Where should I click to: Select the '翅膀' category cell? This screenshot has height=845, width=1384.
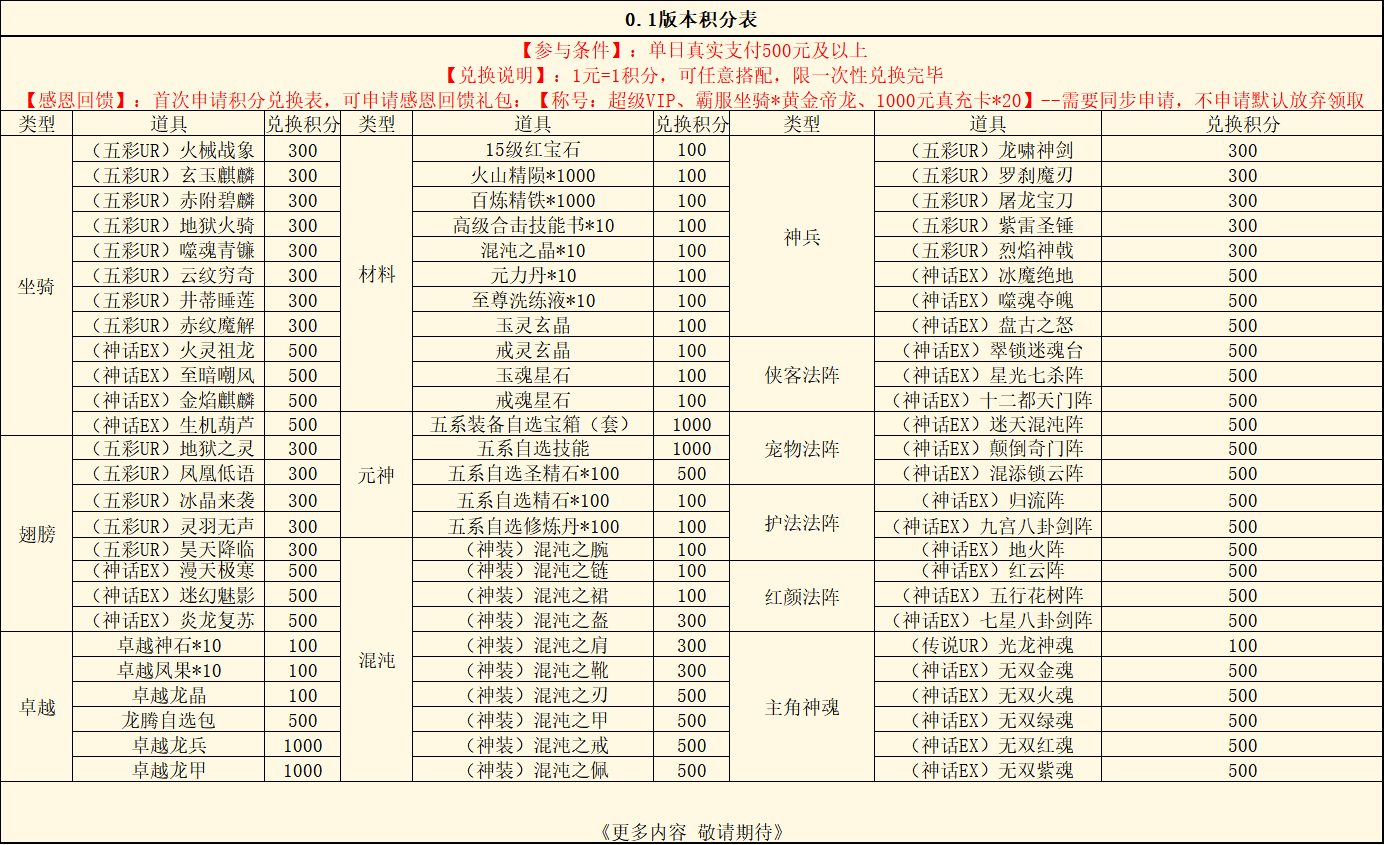(x=37, y=534)
